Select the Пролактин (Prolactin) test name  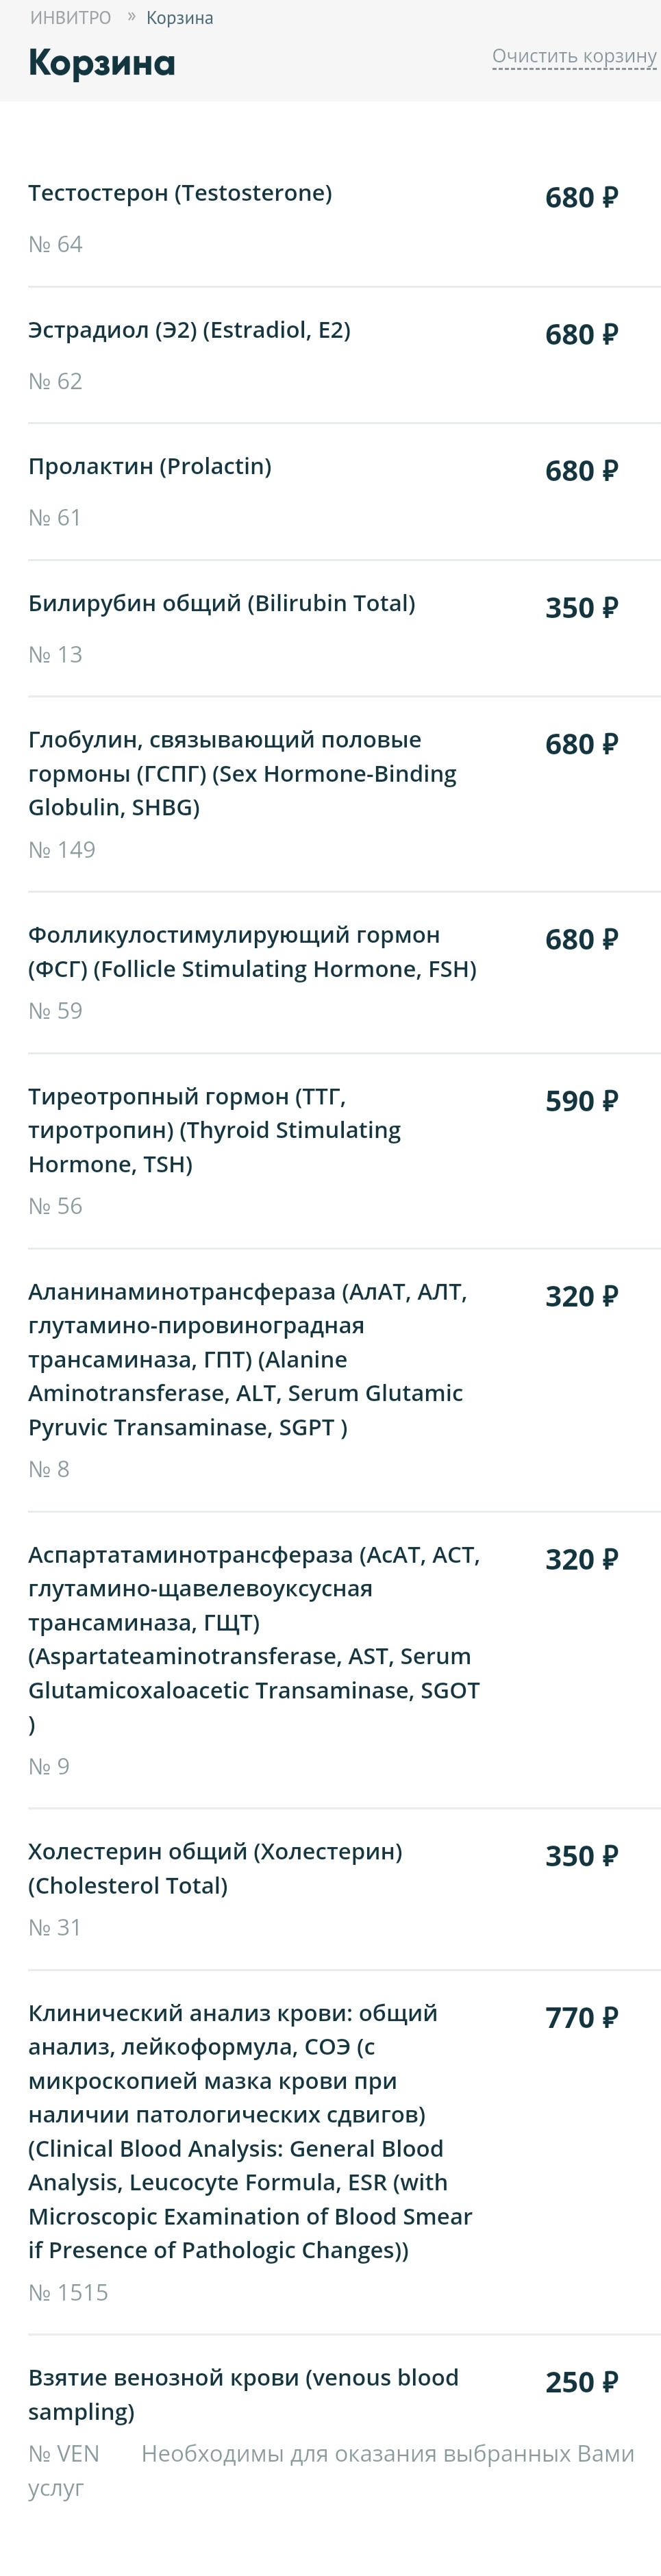point(150,466)
